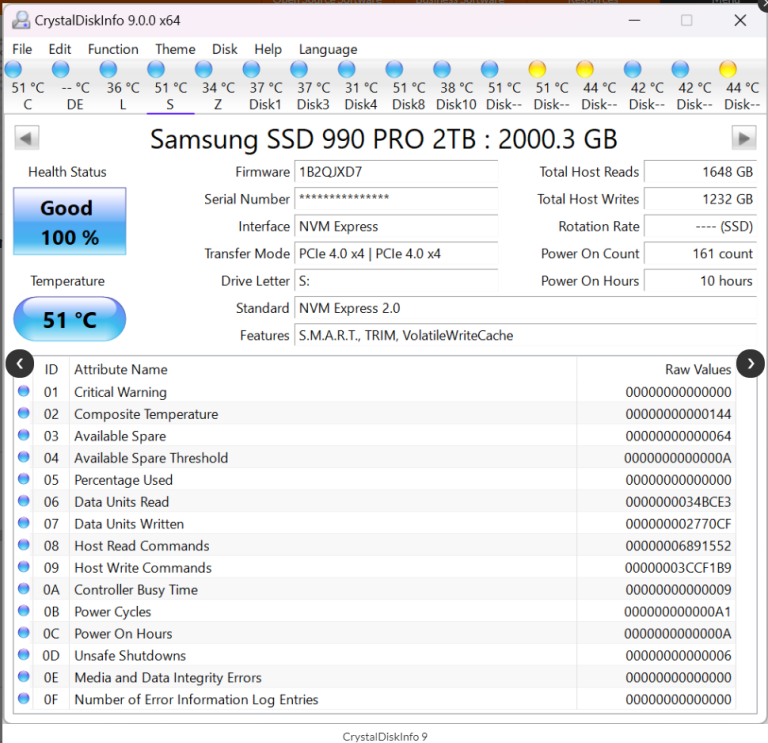Select the DE disk with no temperature
Screen dimensions: 768x743
click(61, 69)
